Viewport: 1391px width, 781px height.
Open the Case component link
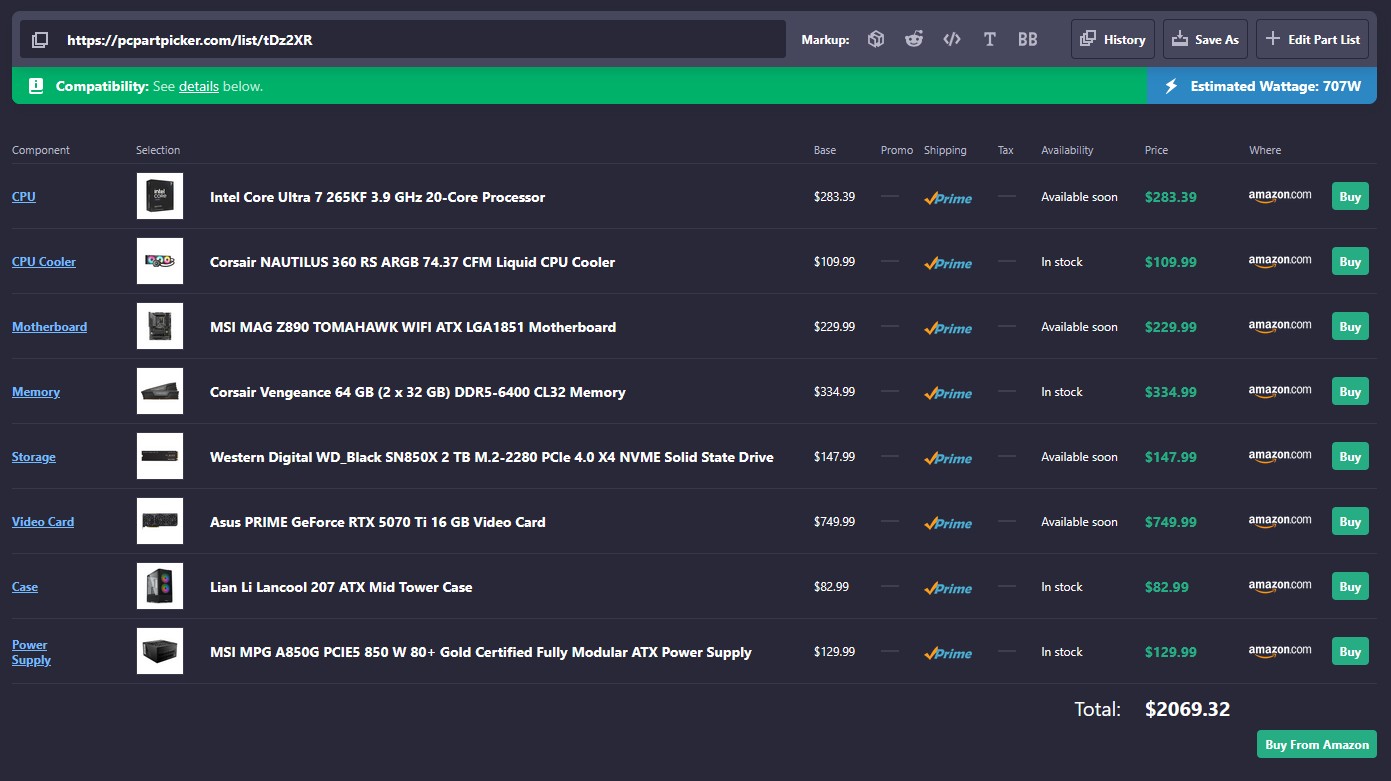[x=25, y=587]
